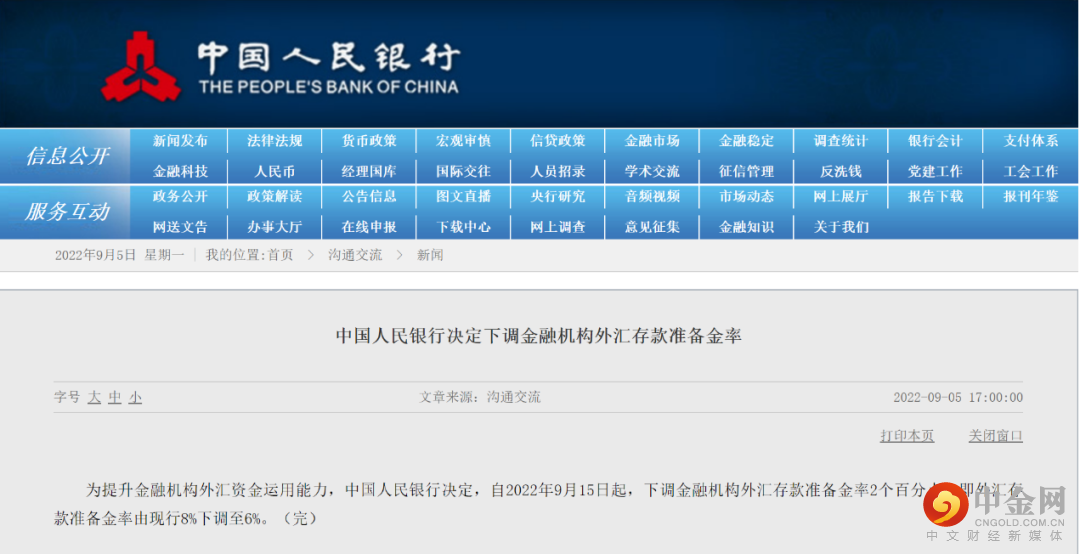The image size is (1080, 554).
Task: Open 人员招录 section
Action: [557, 171]
